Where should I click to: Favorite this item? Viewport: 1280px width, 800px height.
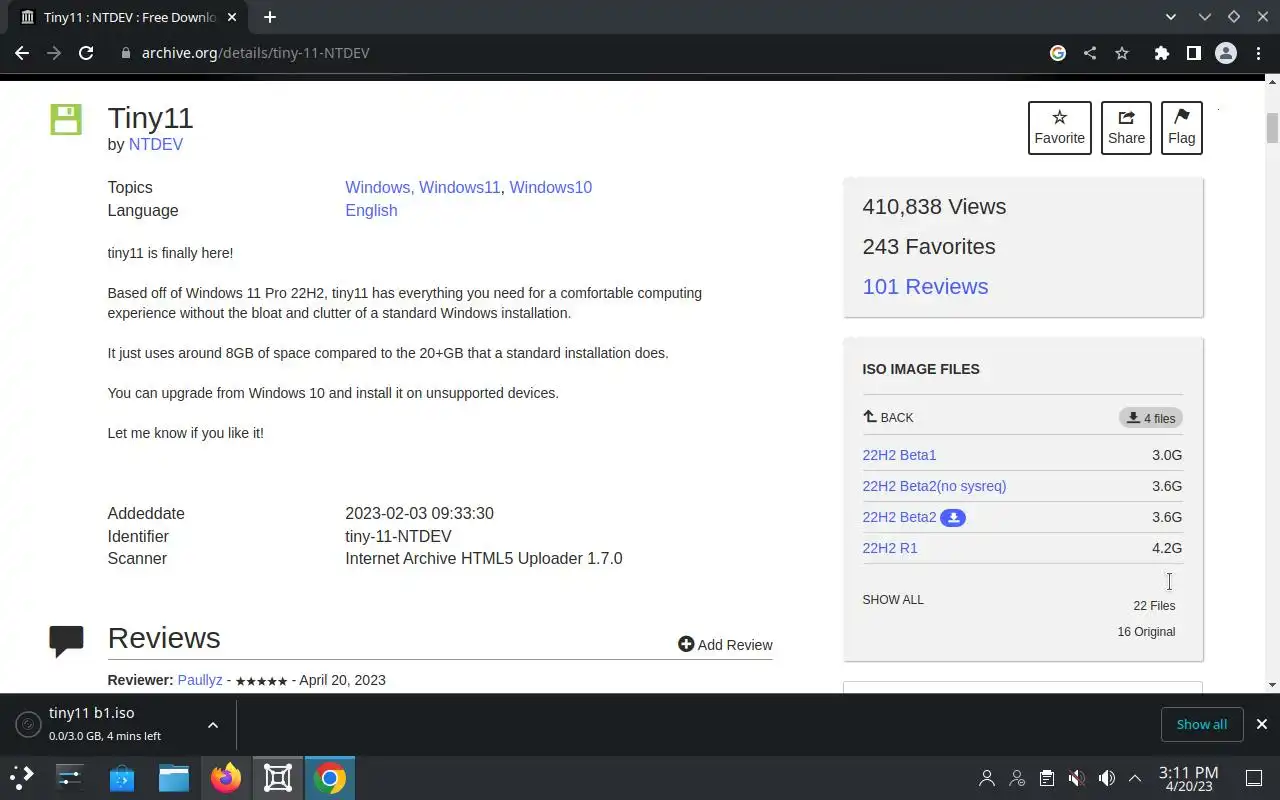pos(1059,128)
